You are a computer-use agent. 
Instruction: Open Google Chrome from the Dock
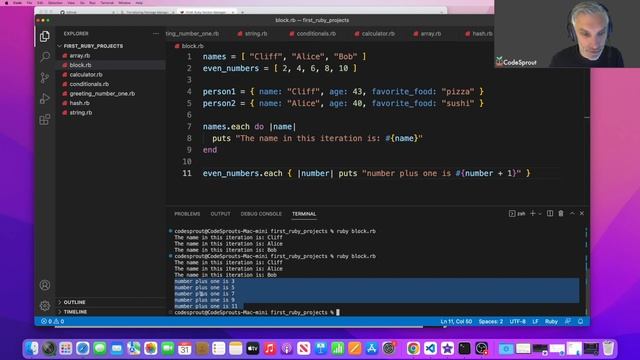click(413, 348)
